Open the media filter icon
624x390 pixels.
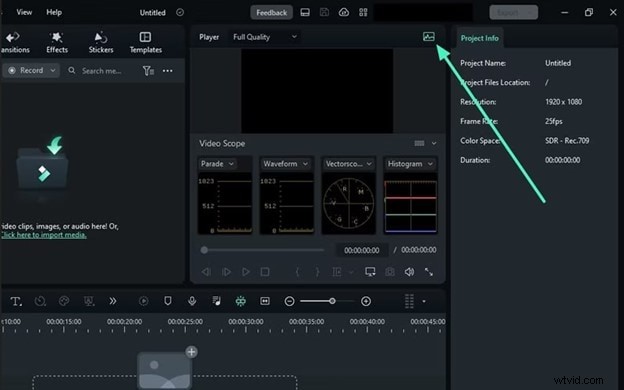148,71
